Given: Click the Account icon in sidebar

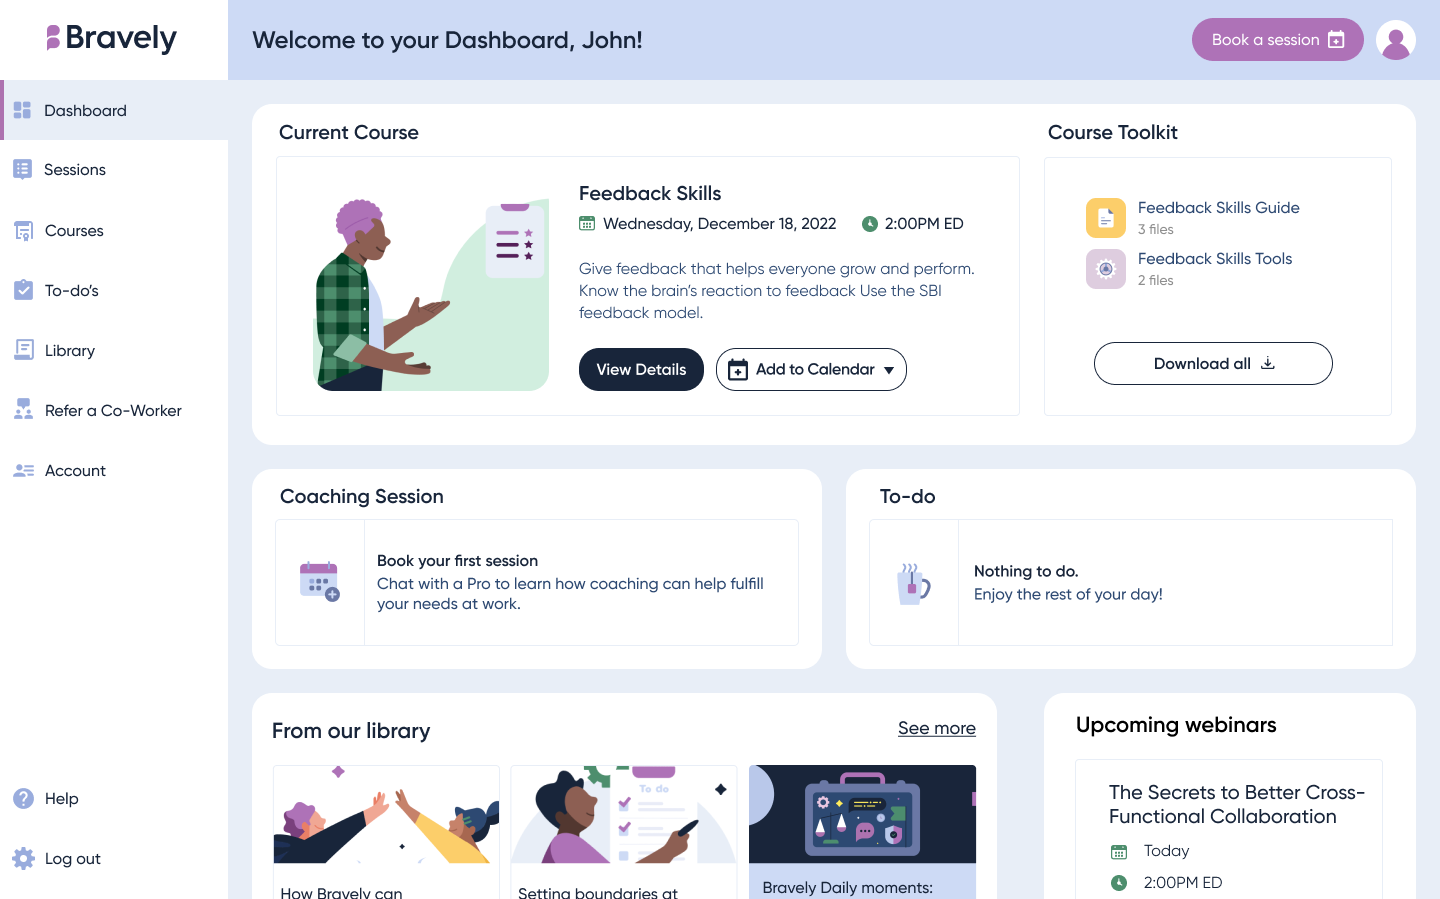Looking at the screenshot, I should pos(24,470).
